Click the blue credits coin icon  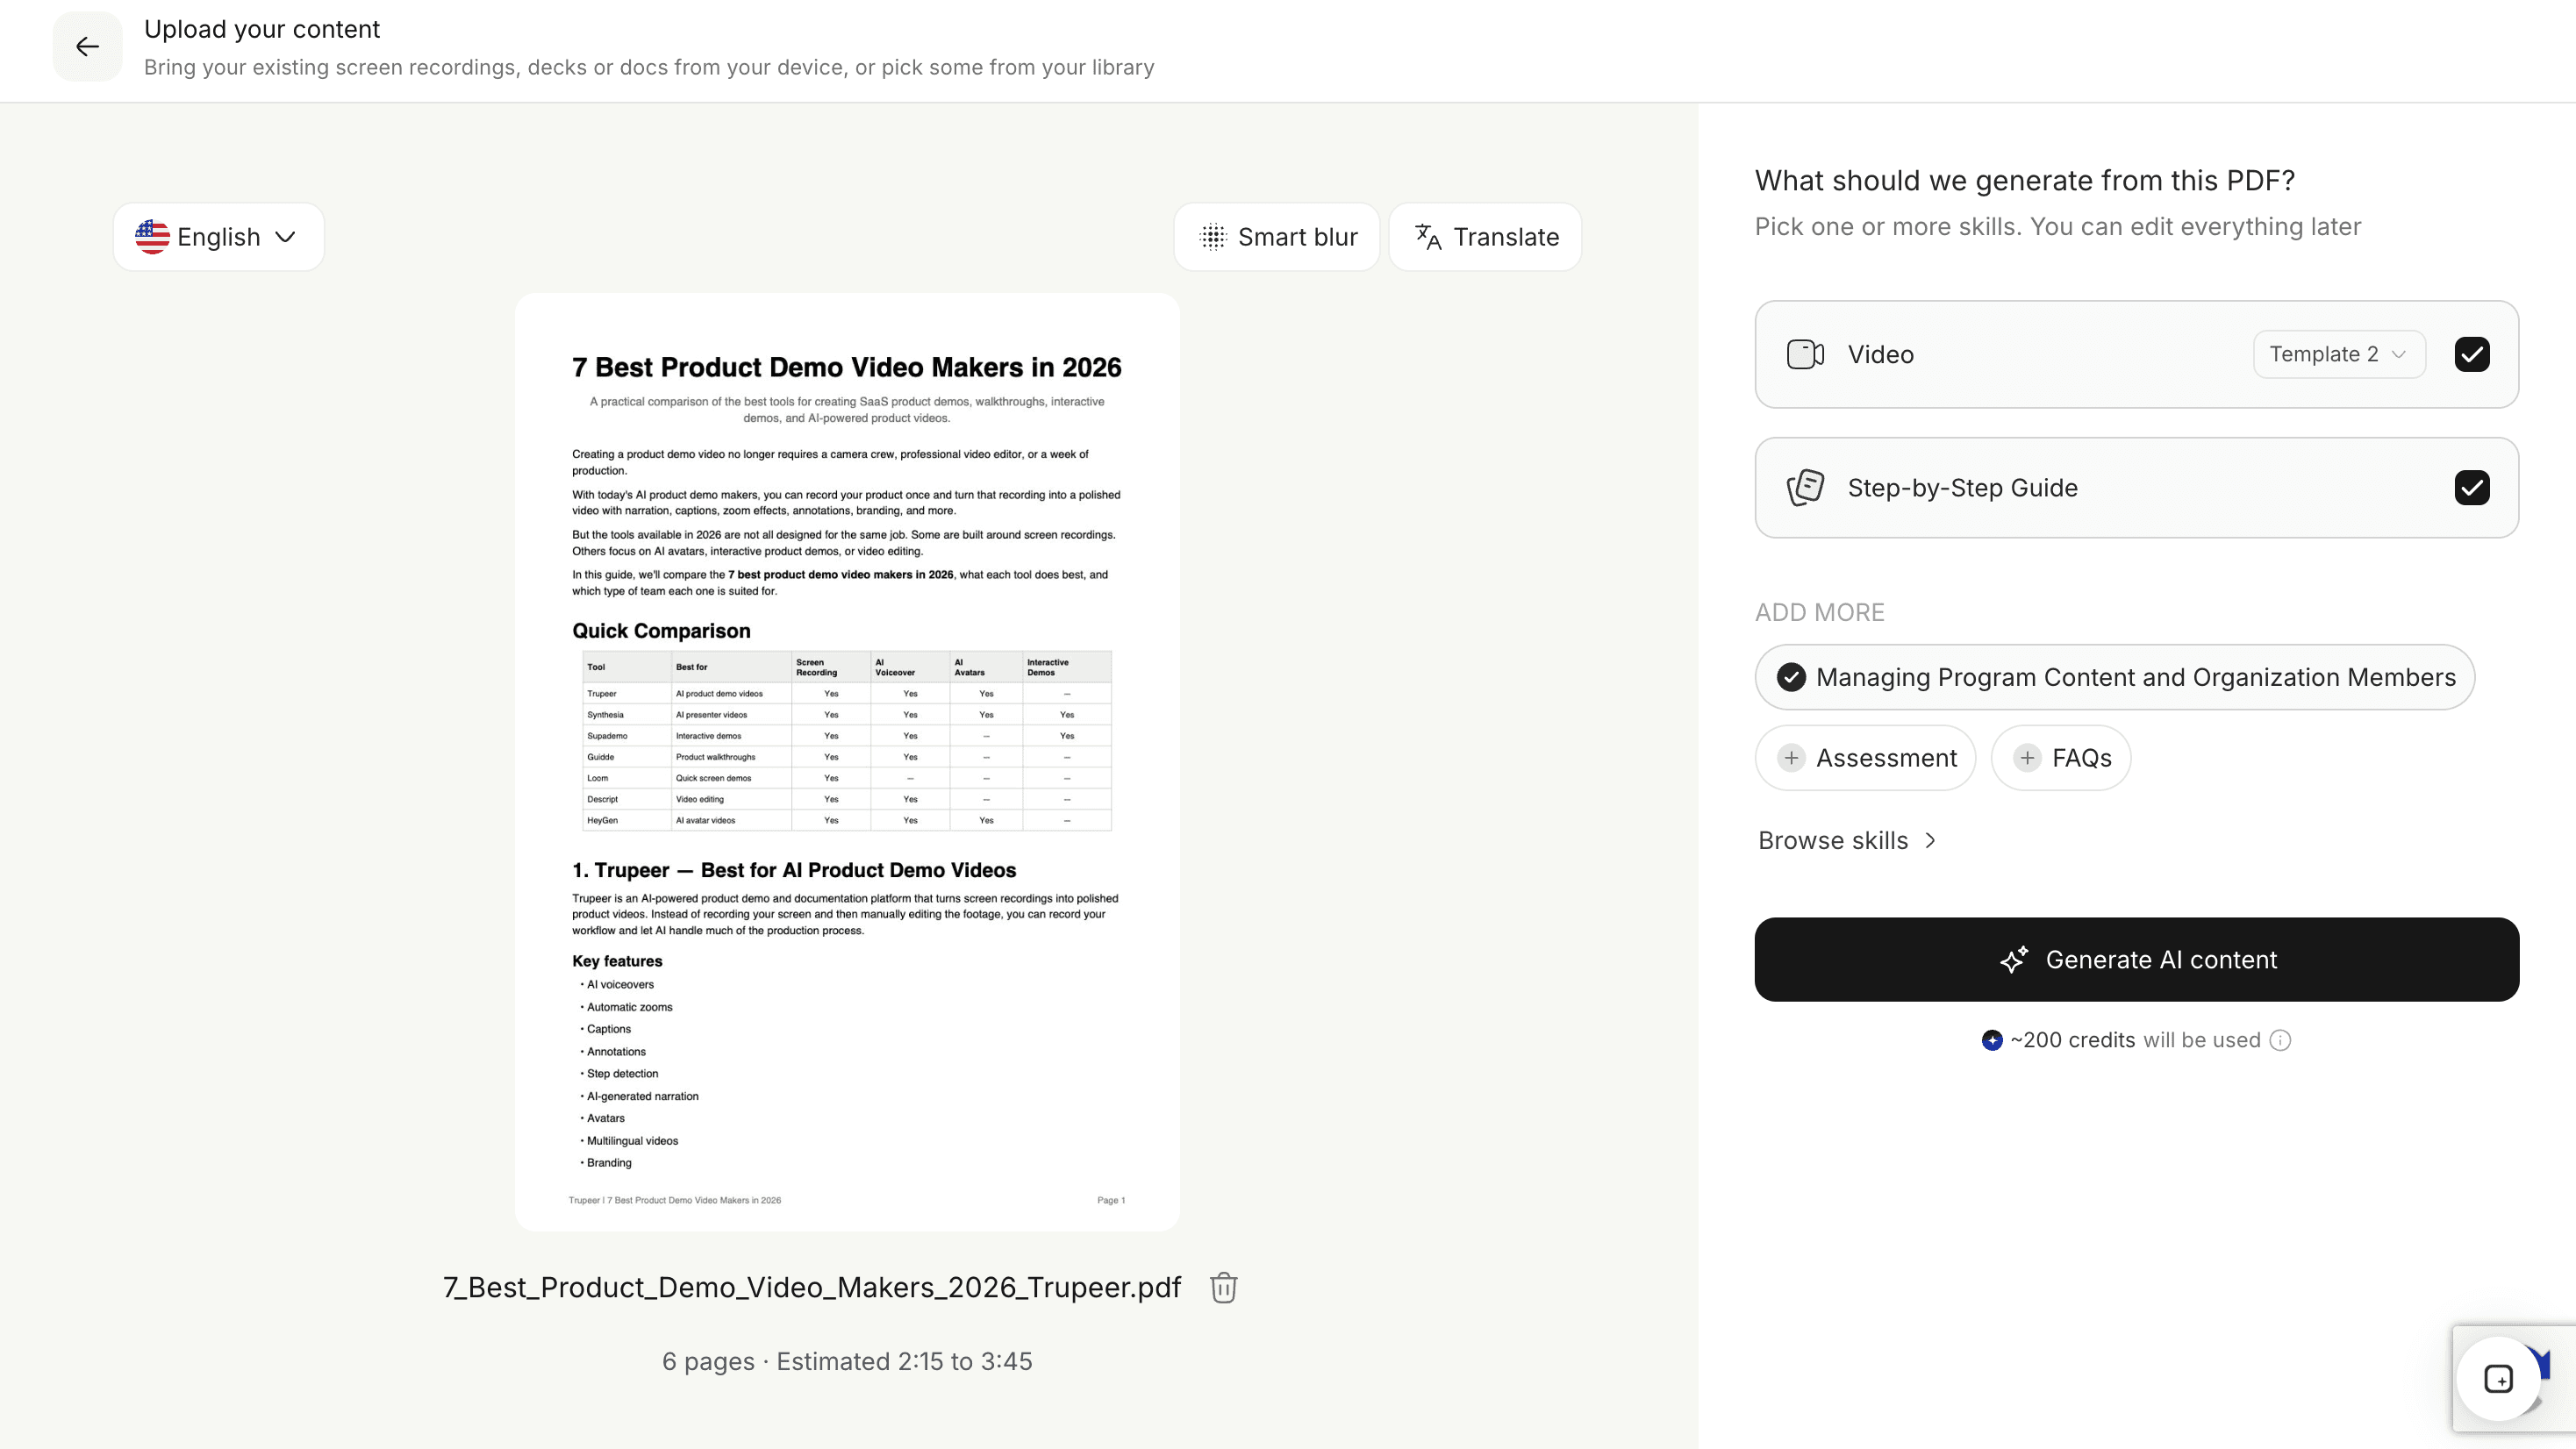point(1992,1040)
